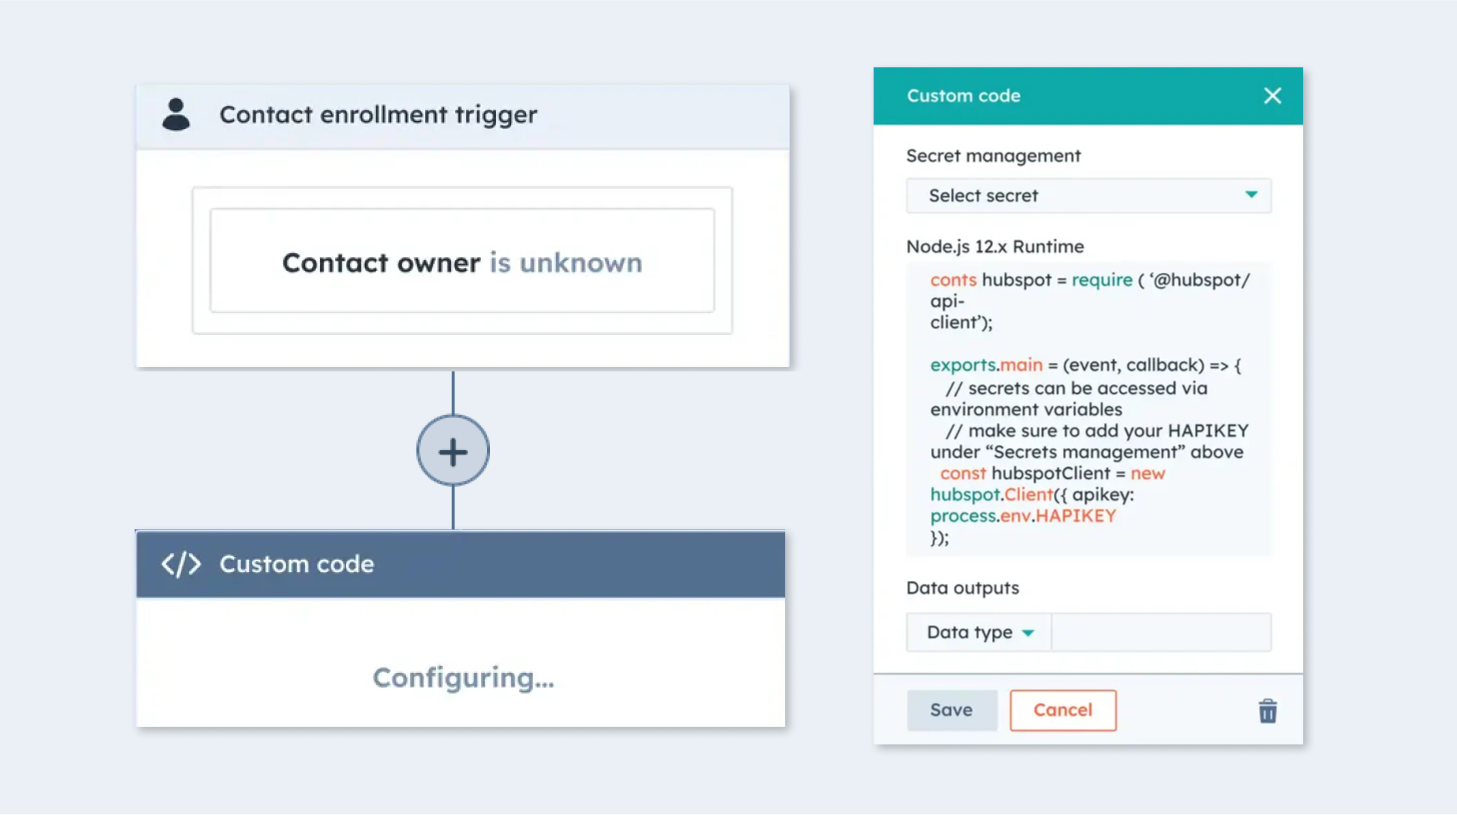Click the contact person icon in trigger header
Image resolution: width=1457 pixels, height=815 pixels.
(176, 114)
